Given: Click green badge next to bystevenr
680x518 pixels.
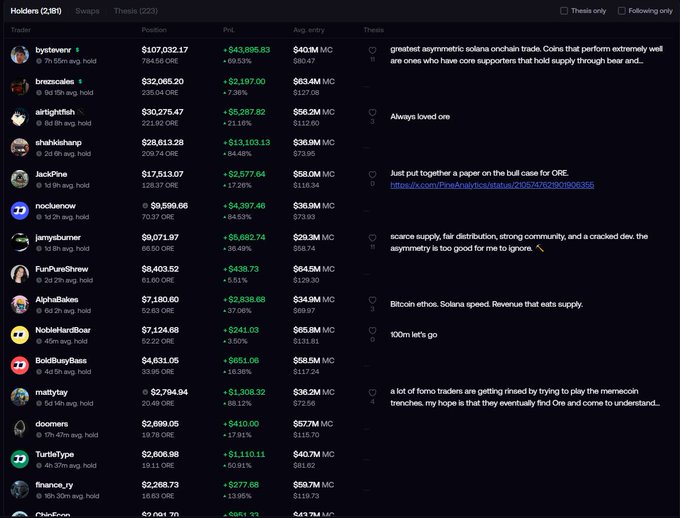Looking at the screenshot, I should point(77,50).
